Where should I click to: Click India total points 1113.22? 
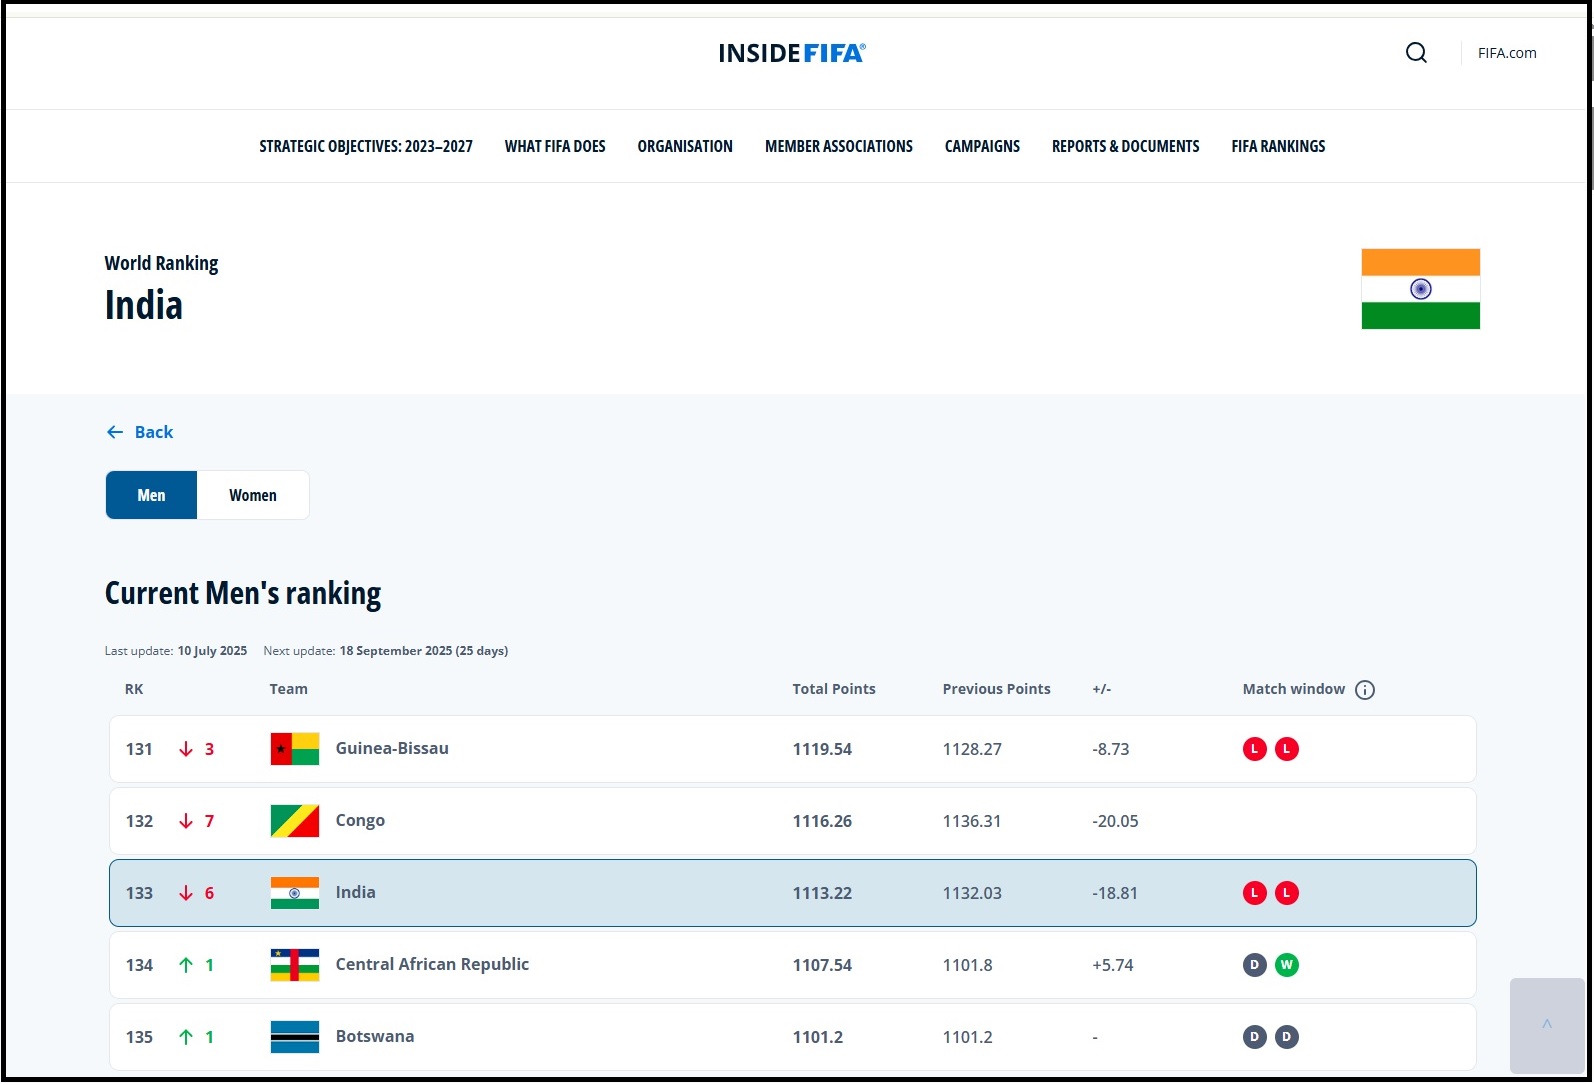[x=822, y=893]
